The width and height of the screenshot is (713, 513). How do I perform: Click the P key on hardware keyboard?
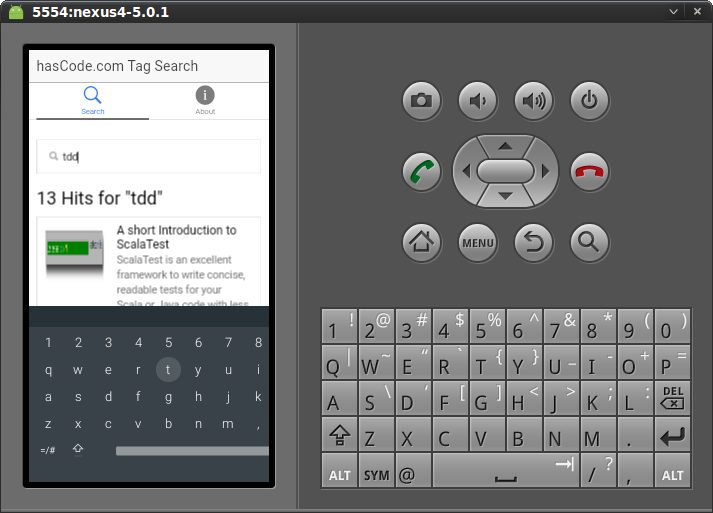[673, 362]
